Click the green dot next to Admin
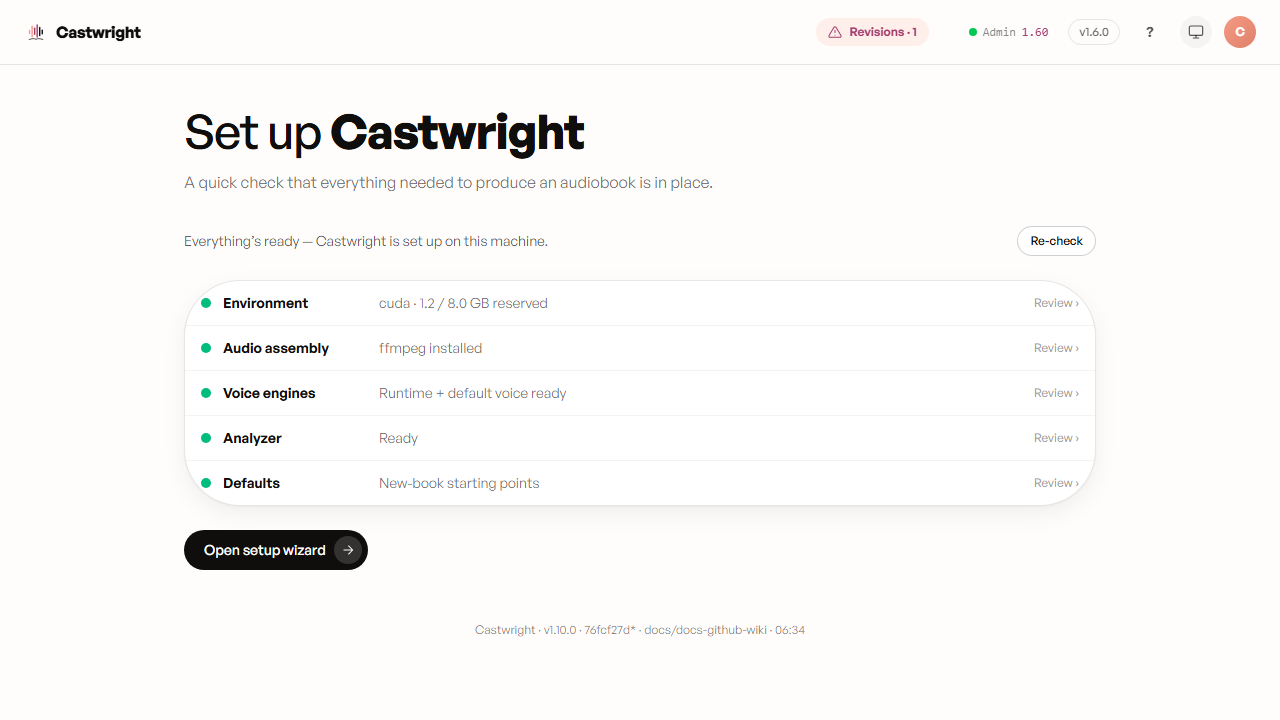The width and height of the screenshot is (1280, 720). 973,32
